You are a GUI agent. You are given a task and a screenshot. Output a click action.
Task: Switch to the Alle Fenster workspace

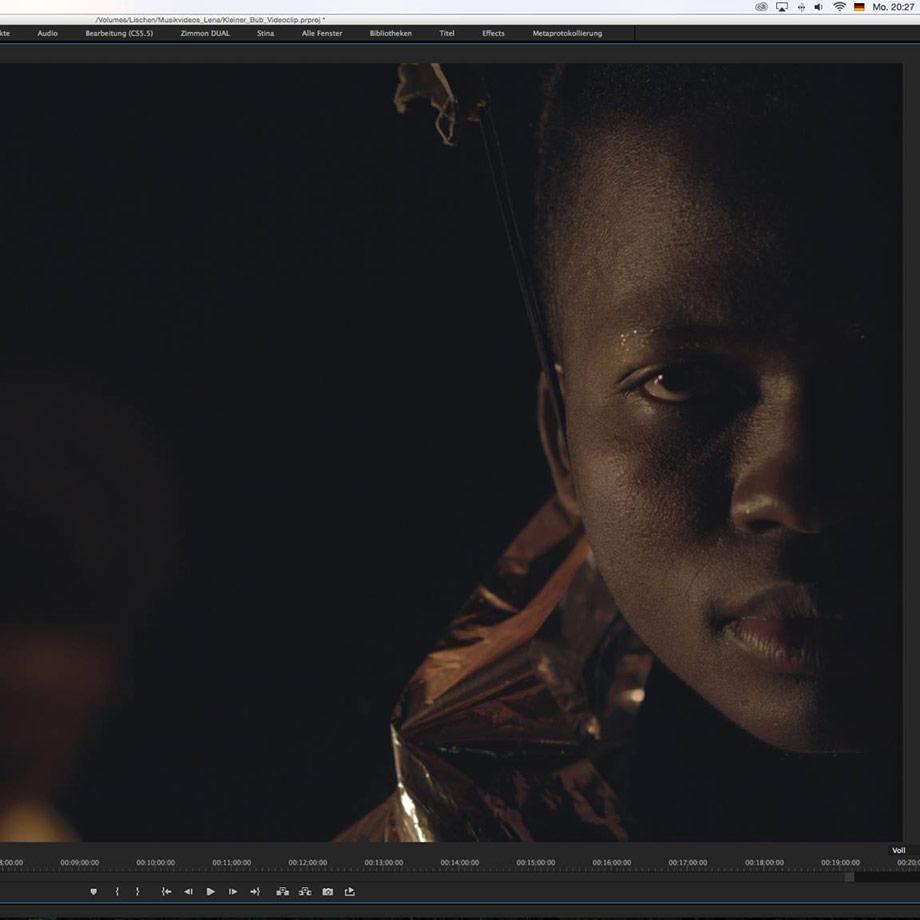322,33
